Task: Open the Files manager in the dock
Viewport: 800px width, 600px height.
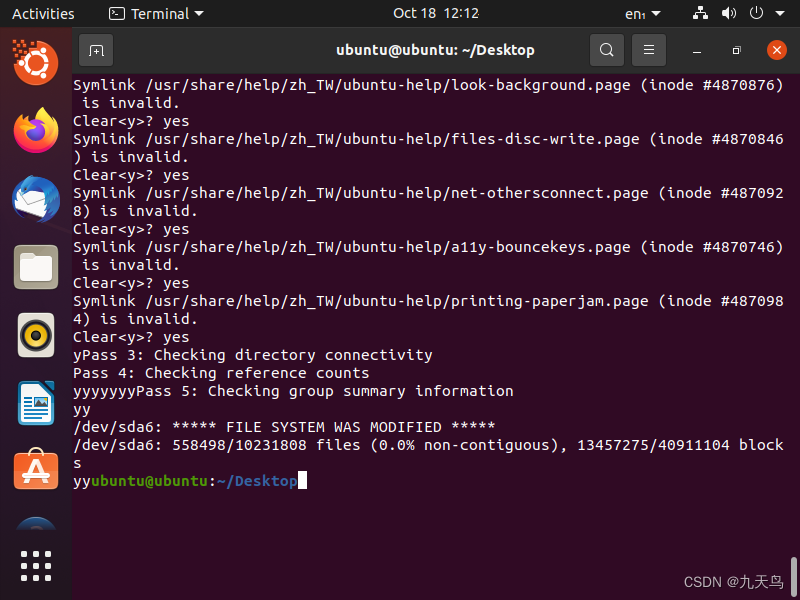Action: tap(36, 267)
